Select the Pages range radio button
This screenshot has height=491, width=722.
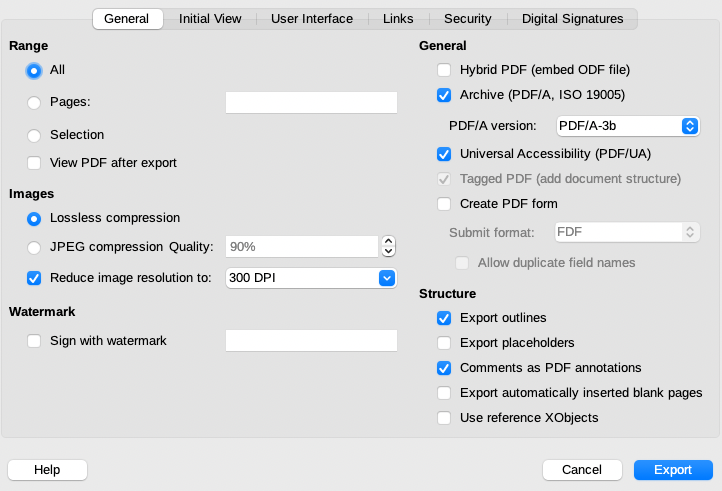[x=35, y=102]
